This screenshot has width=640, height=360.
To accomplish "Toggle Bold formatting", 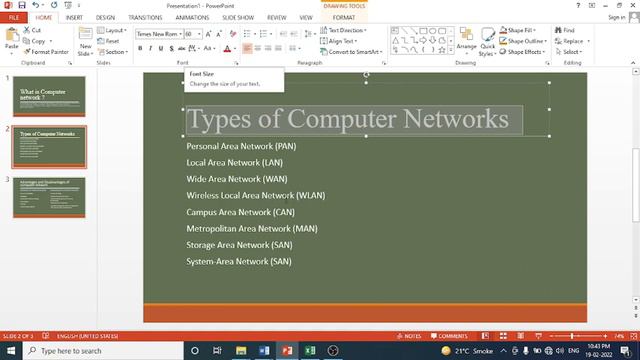I will (140, 49).
